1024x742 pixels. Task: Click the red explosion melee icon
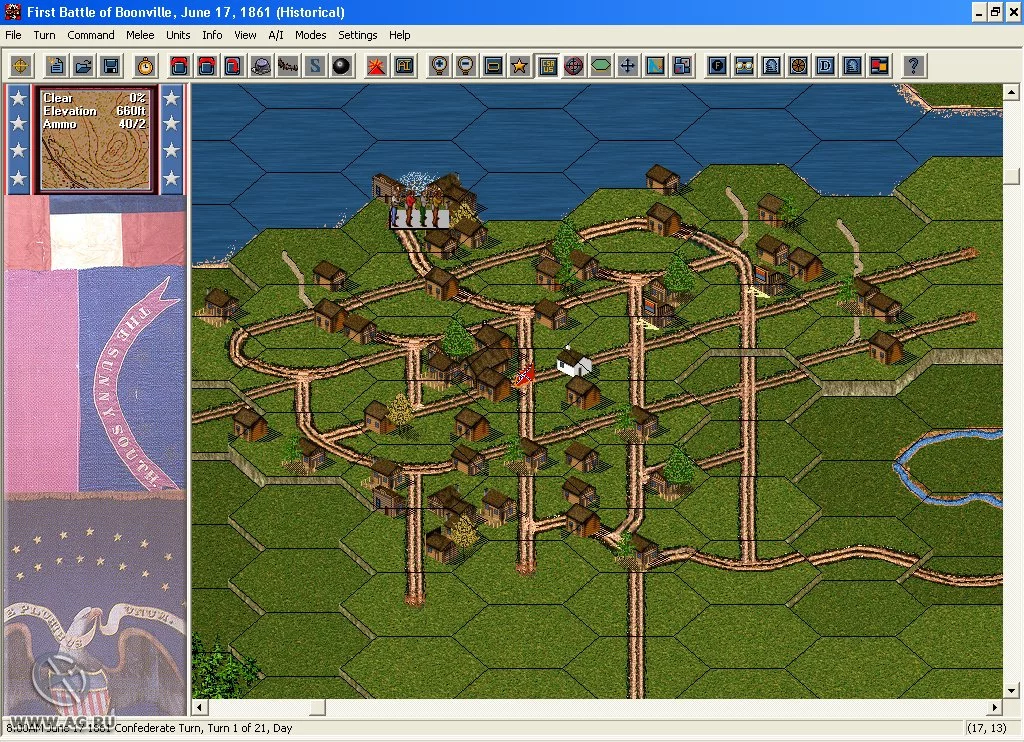[x=376, y=66]
